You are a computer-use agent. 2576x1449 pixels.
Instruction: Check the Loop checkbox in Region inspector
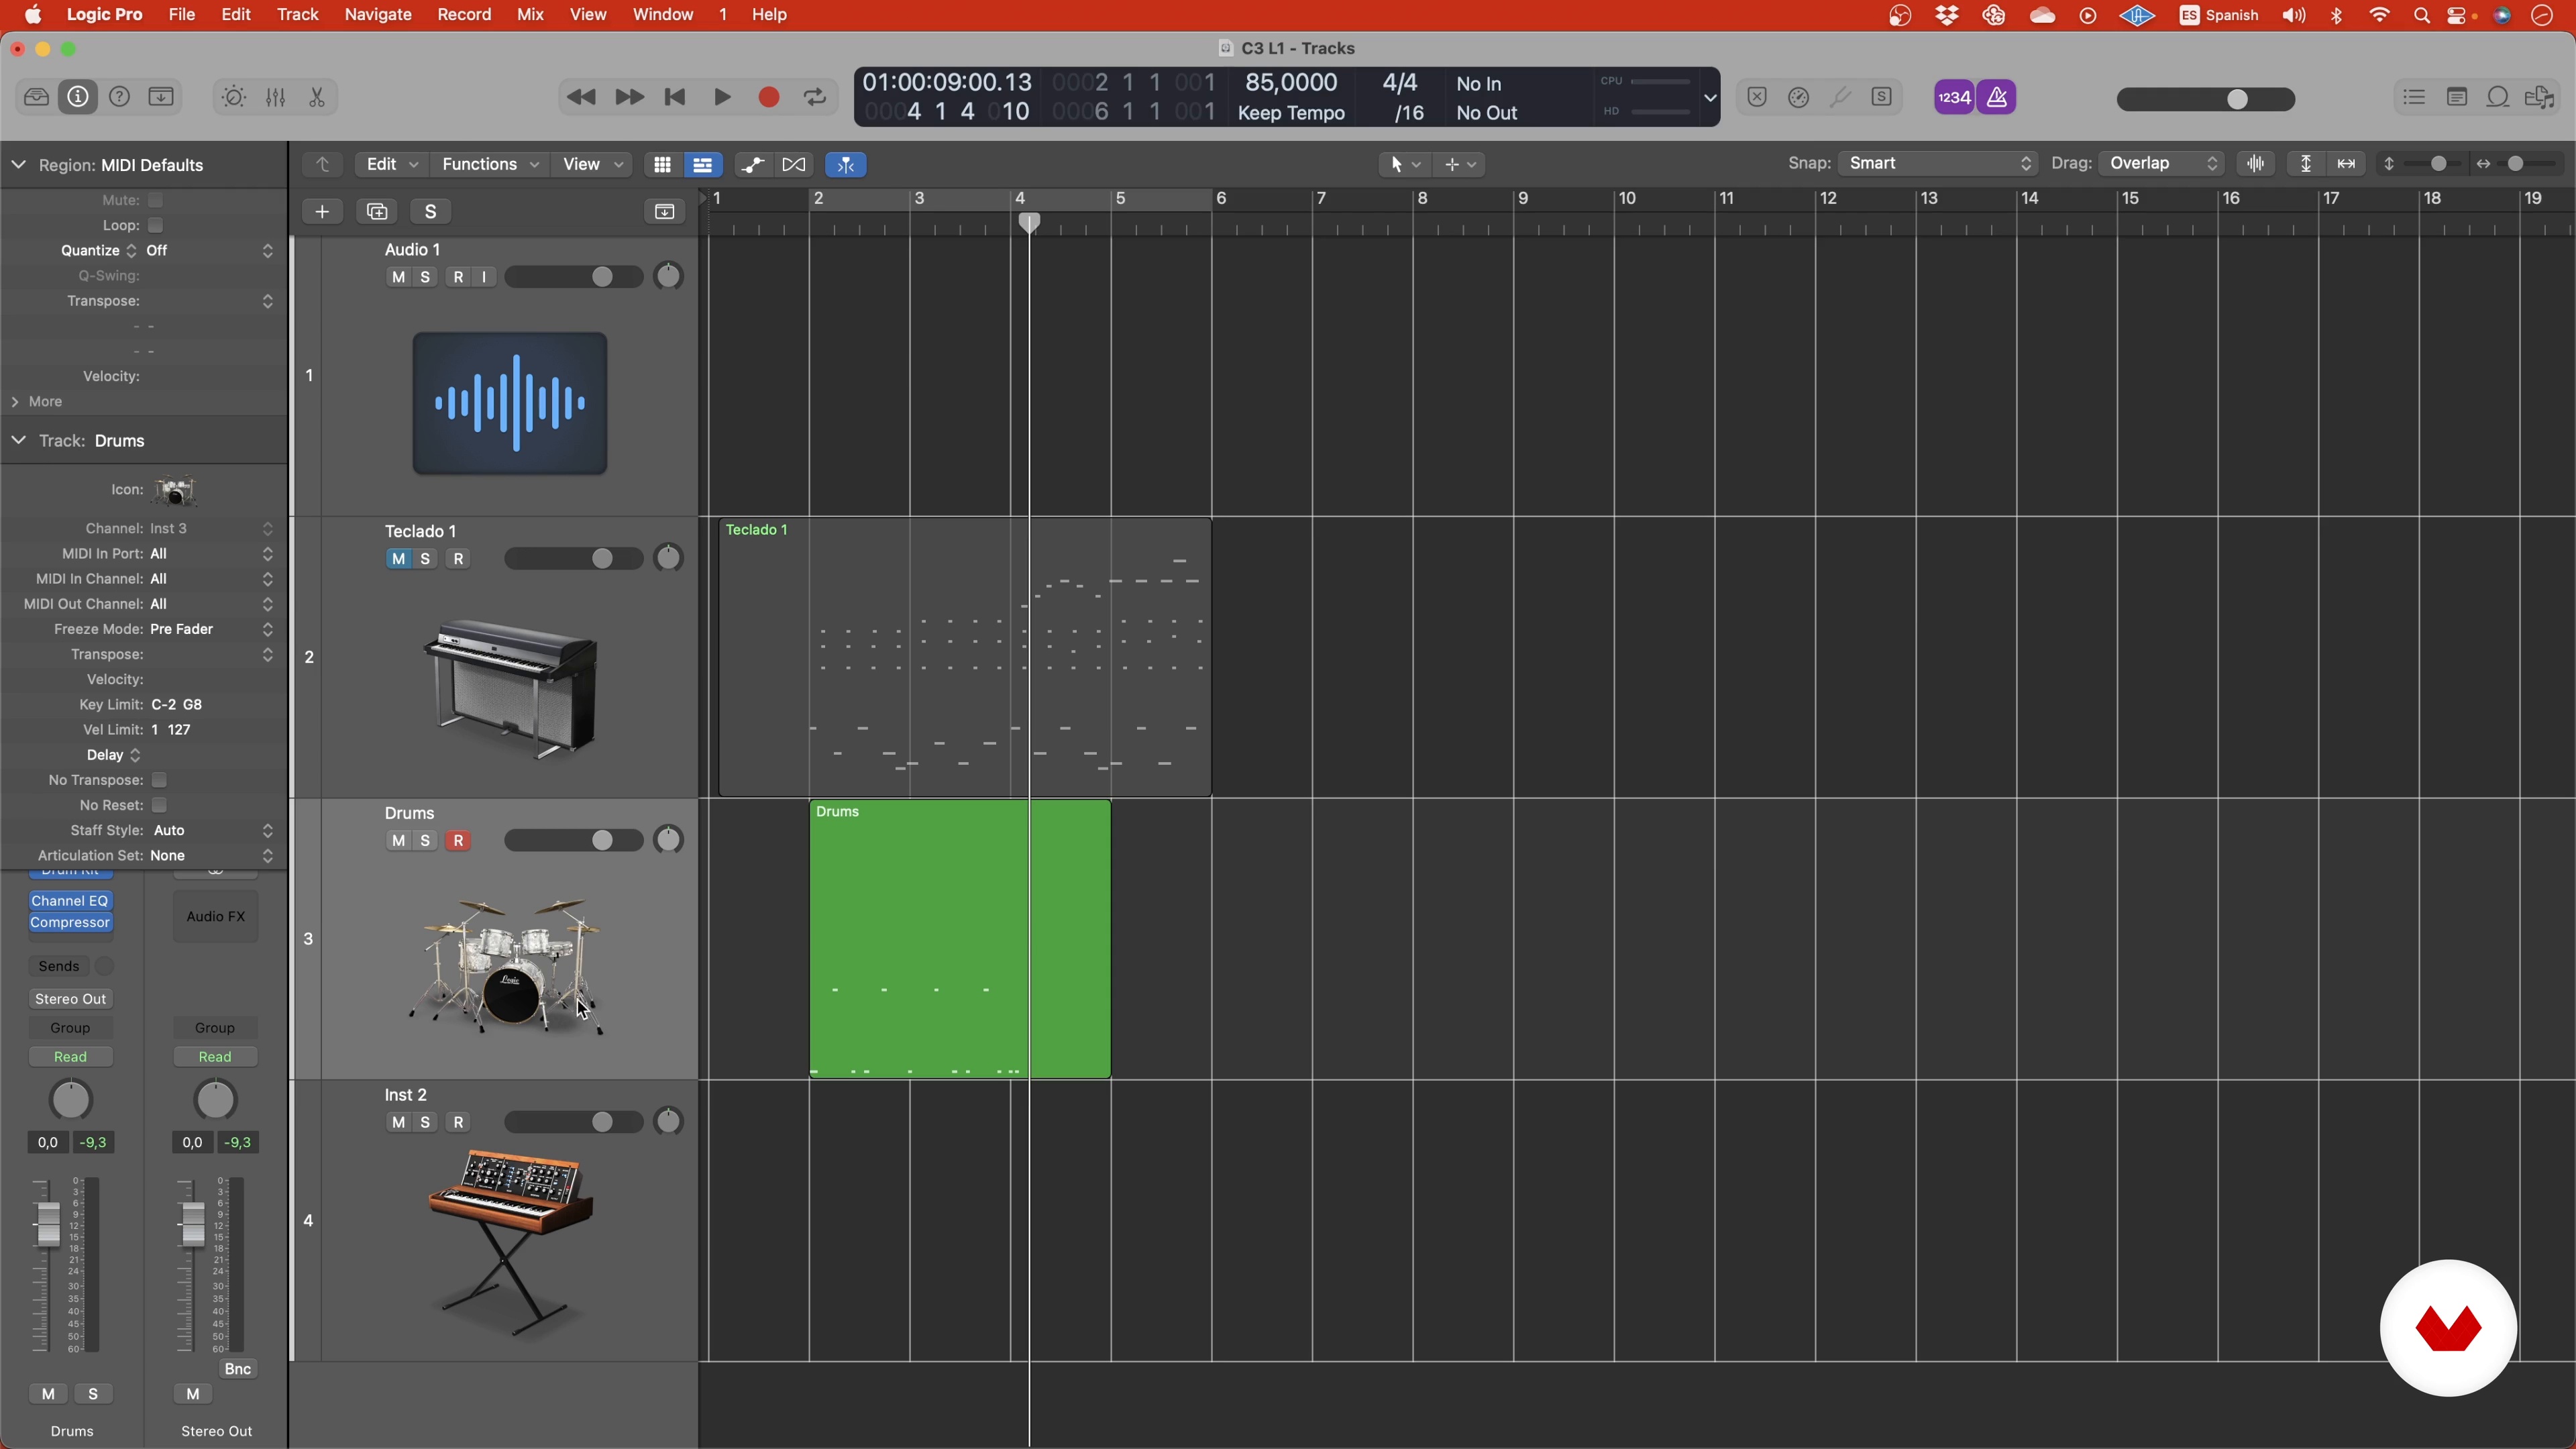tap(156, 225)
